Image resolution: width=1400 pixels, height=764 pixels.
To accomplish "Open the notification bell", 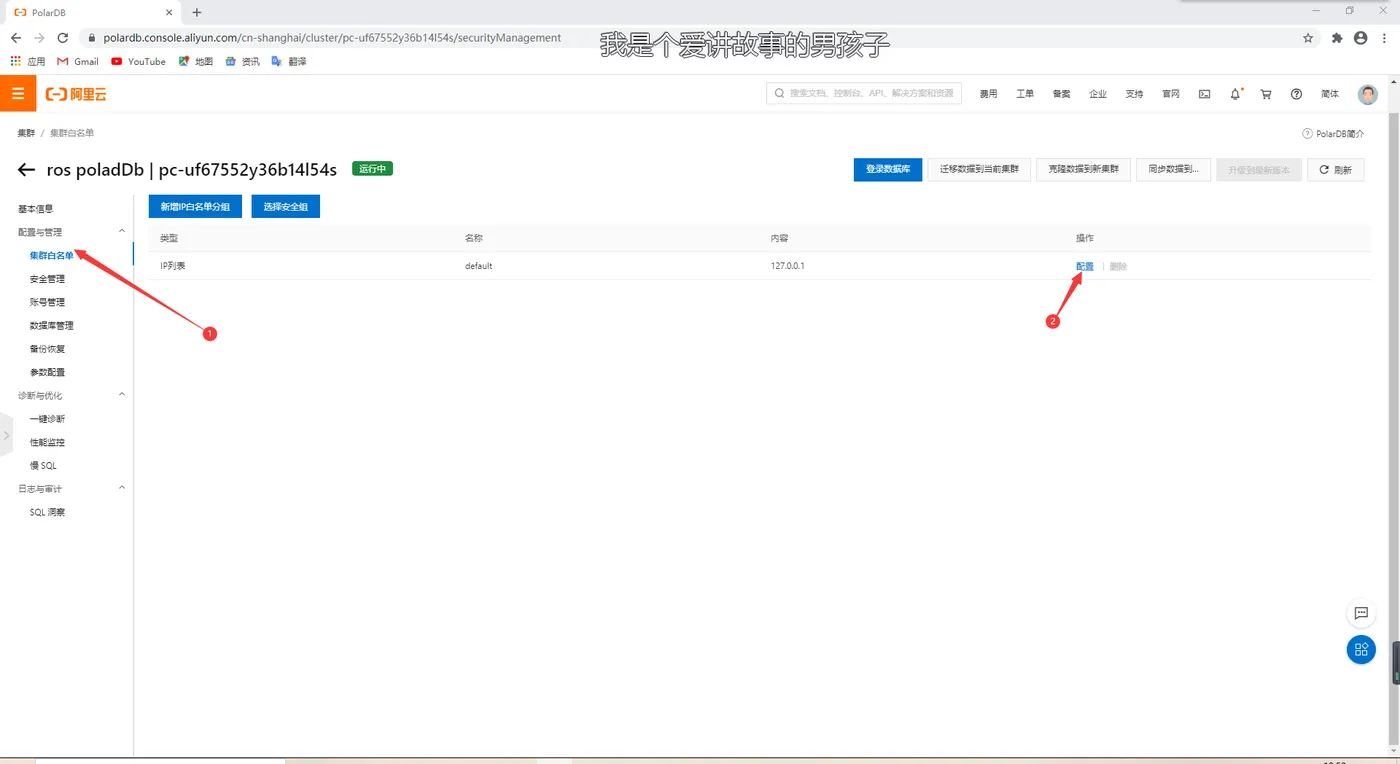I will tap(1236, 94).
